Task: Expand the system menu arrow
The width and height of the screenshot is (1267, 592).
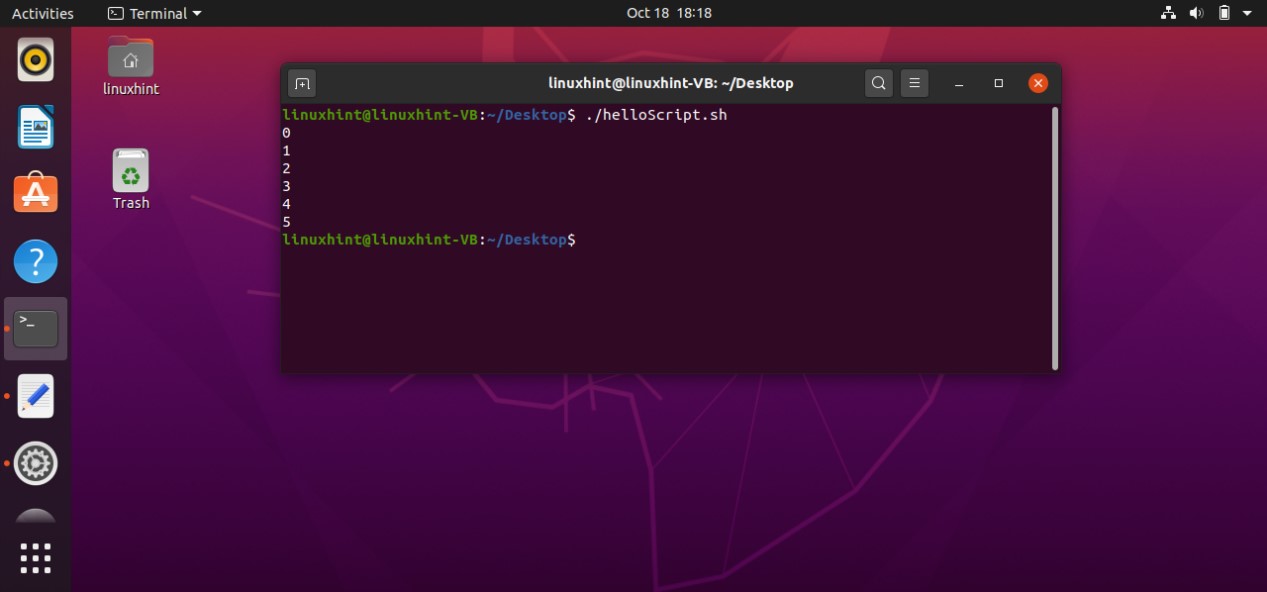Action: pyautogui.click(x=1248, y=13)
